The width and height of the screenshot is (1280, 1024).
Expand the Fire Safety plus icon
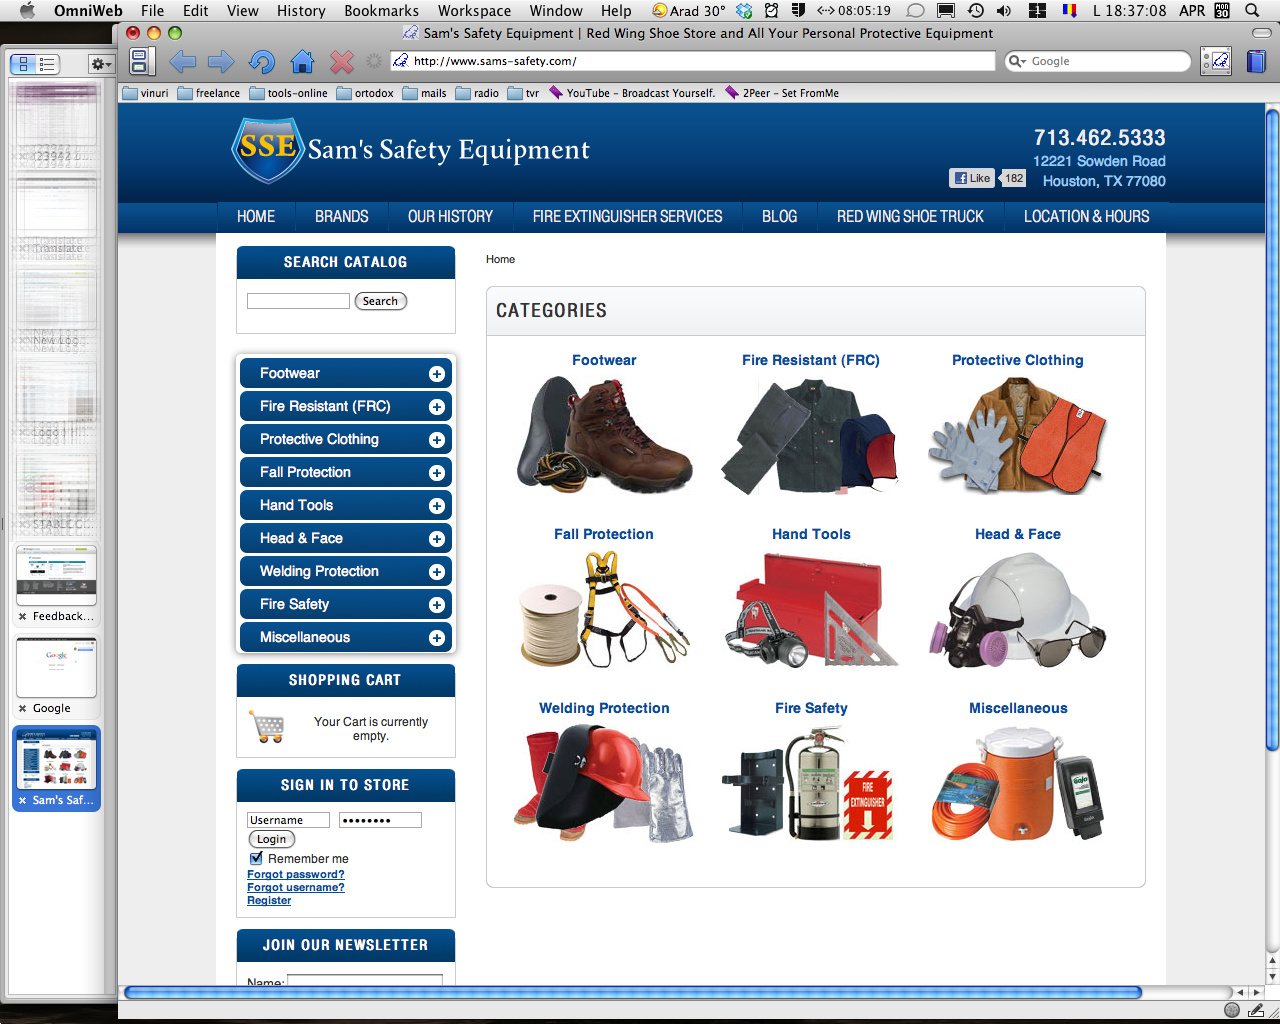pos(436,605)
